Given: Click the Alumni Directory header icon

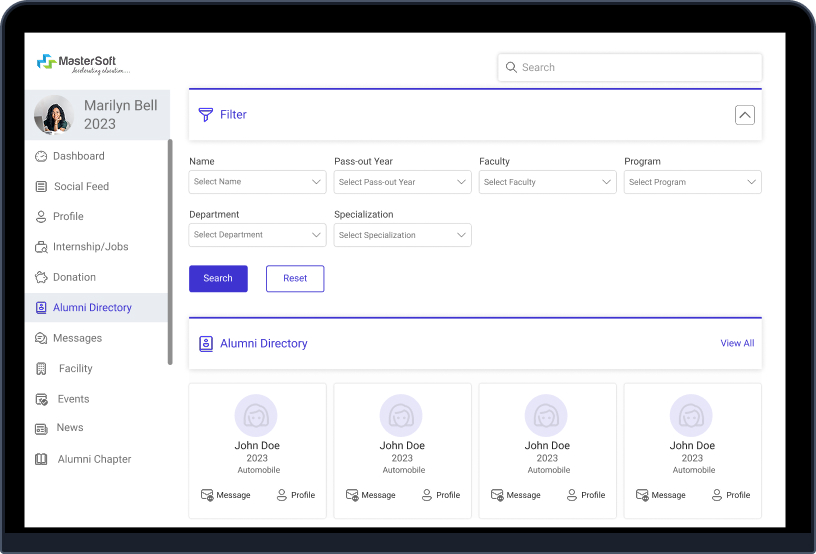Looking at the screenshot, I should pyautogui.click(x=206, y=344).
